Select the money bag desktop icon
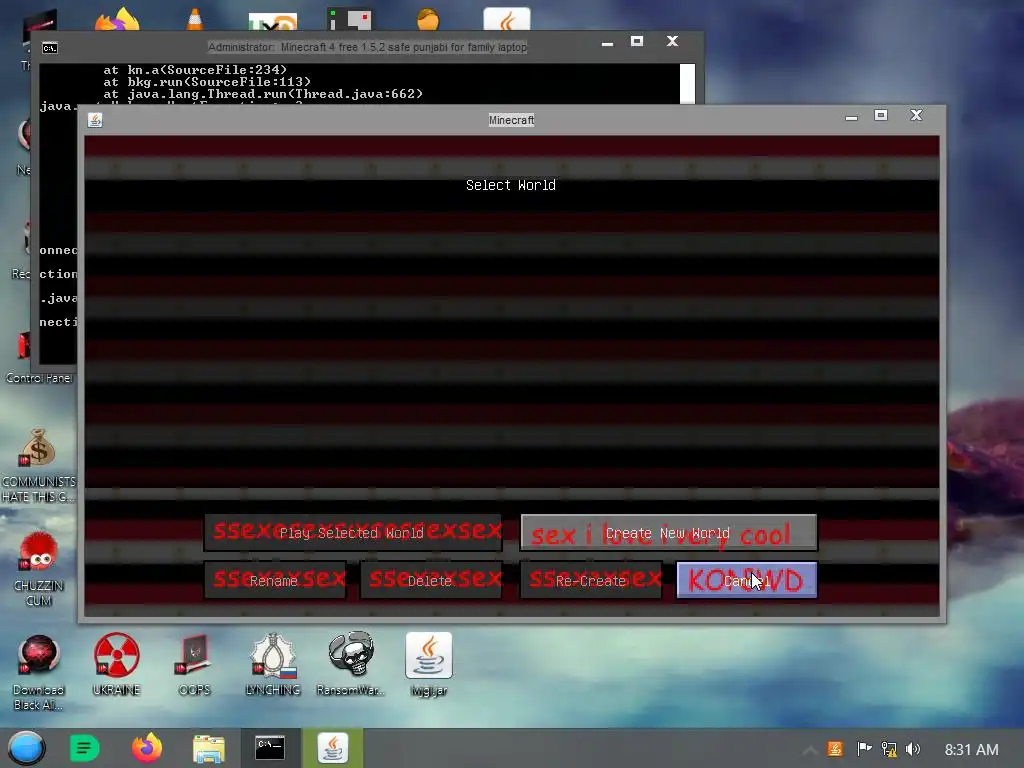Viewport: 1024px width, 768px height. pos(38,466)
